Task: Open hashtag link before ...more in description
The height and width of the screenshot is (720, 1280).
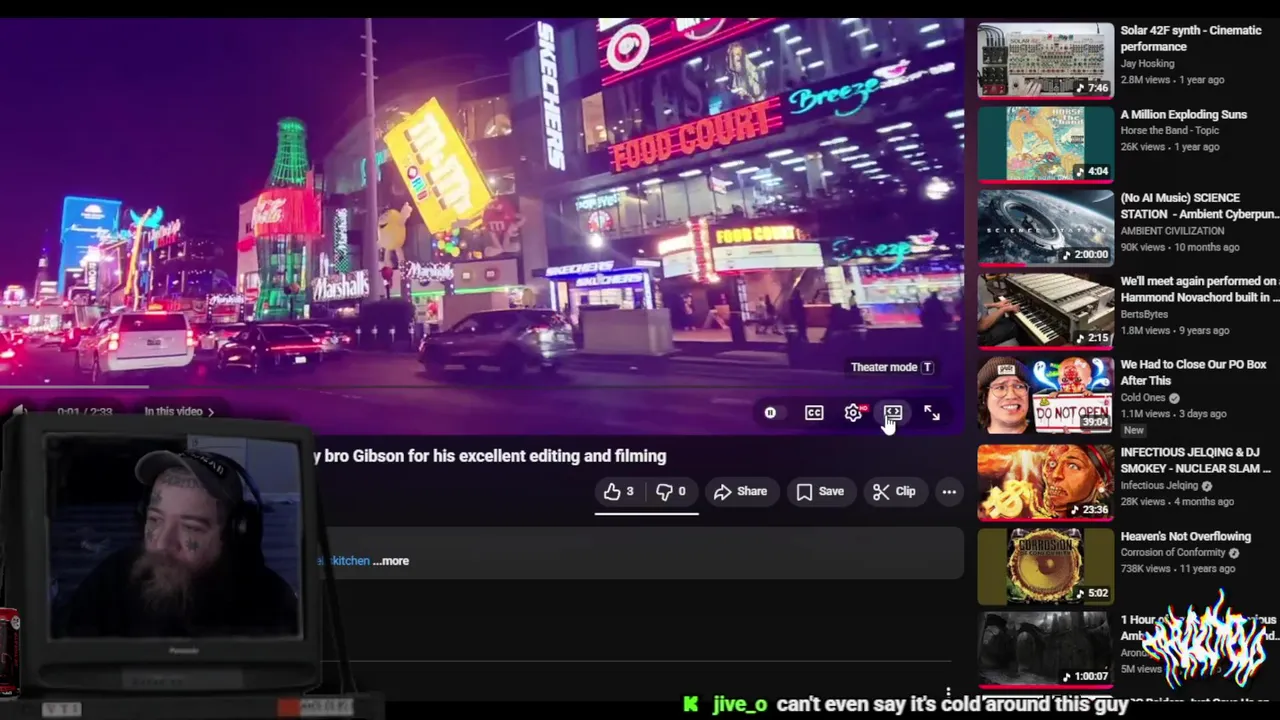Action: pyautogui.click(x=344, y=561)
